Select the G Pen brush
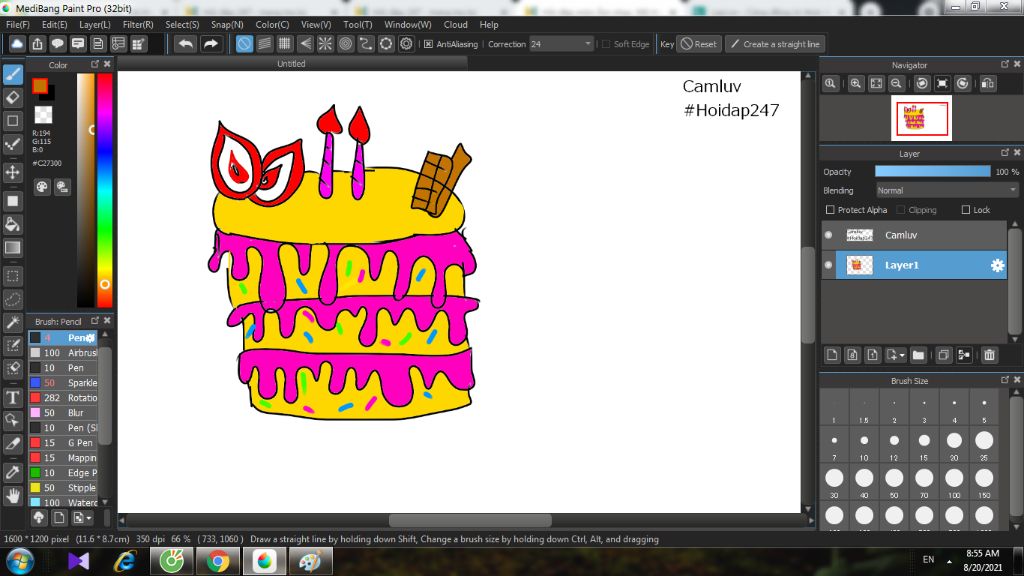Image resolution: width=1024 pixels, height=576 pixels. click(63, 443)
